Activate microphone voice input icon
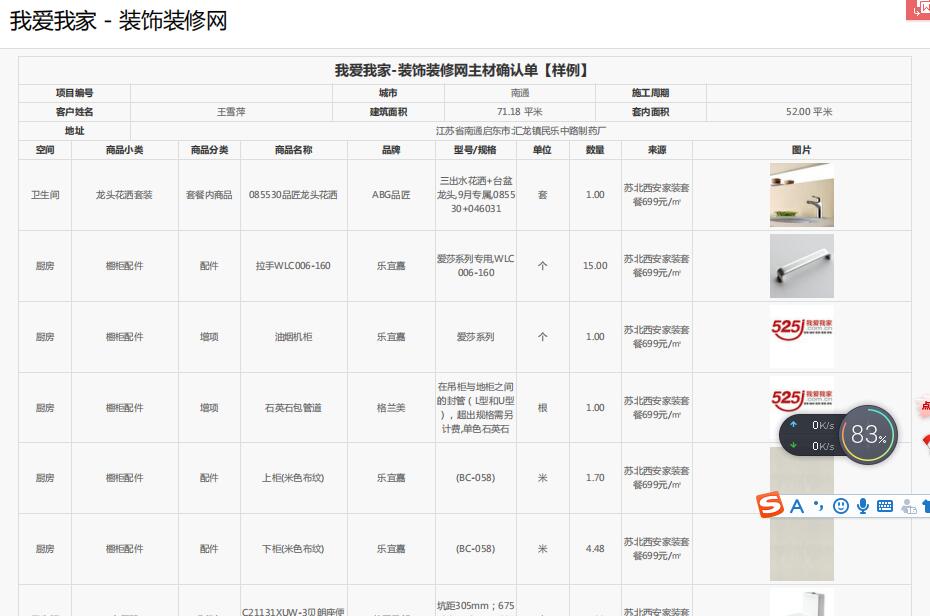 [862, 506]
